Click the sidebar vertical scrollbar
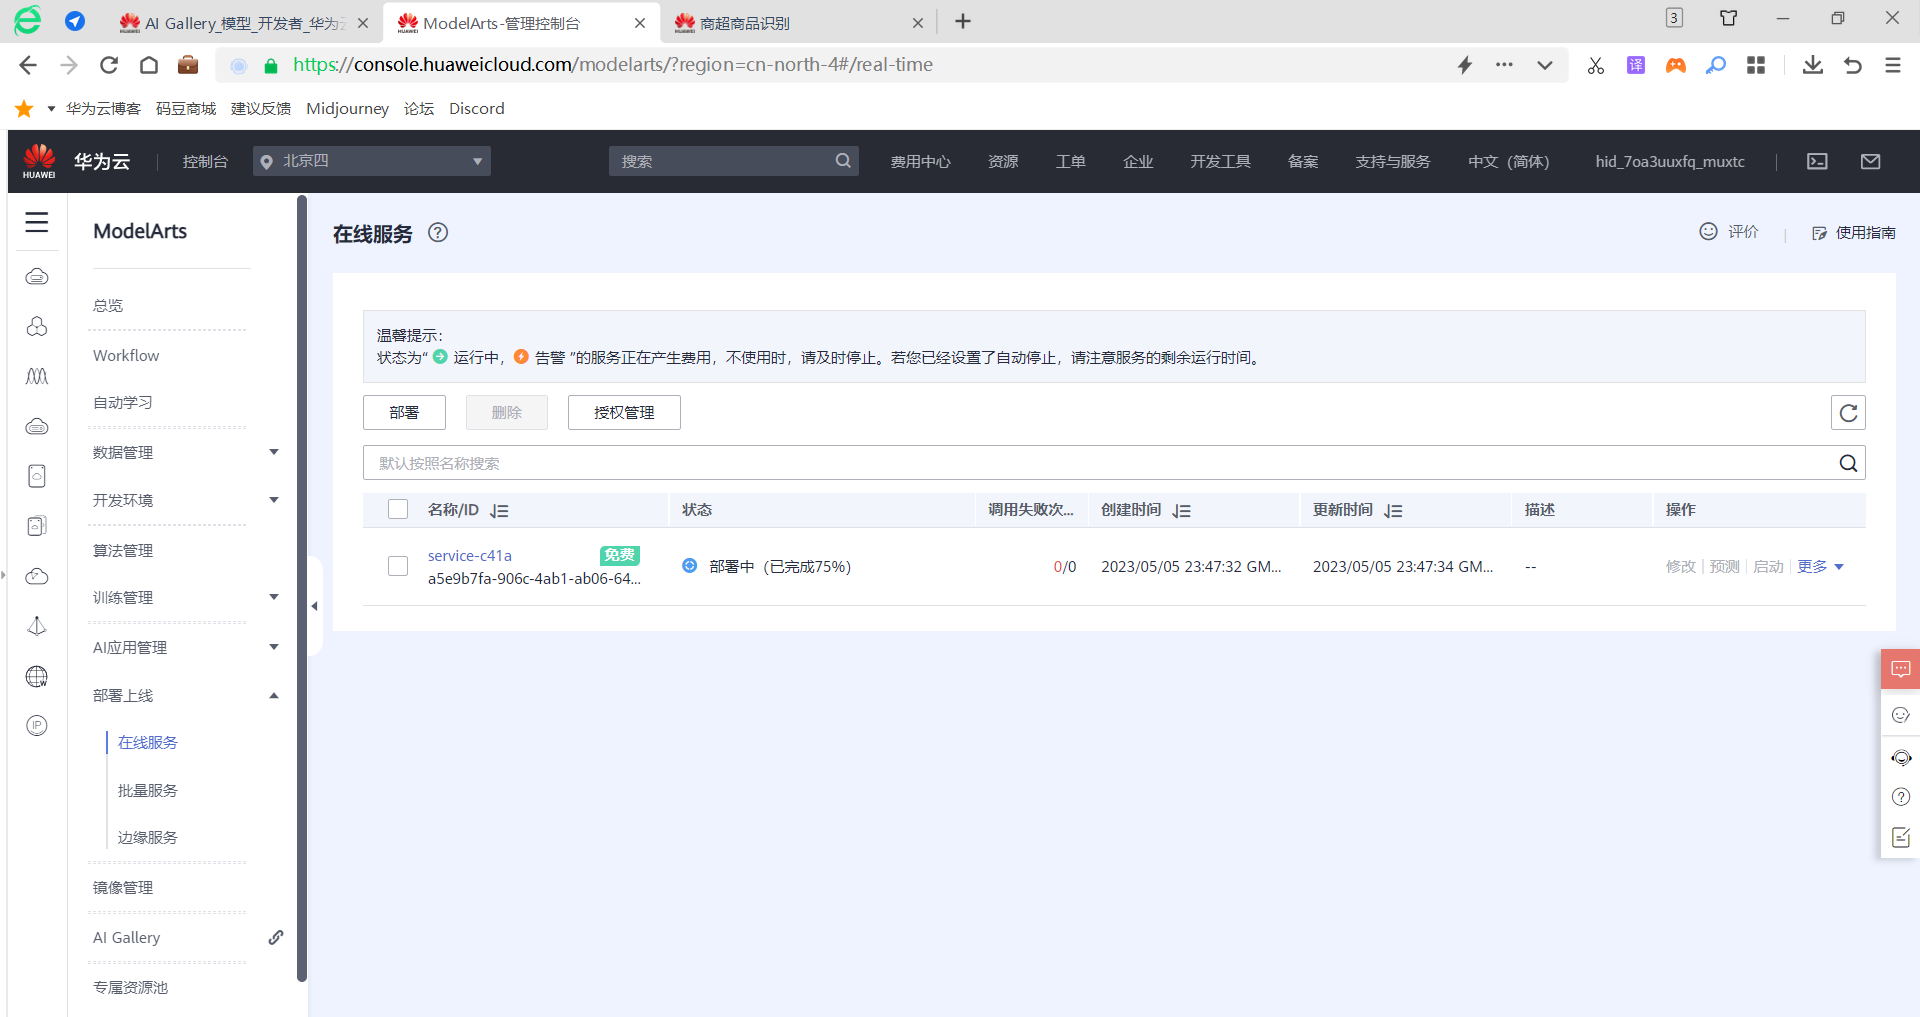This screenshot has width=1920, height=1017. [302, 588]
